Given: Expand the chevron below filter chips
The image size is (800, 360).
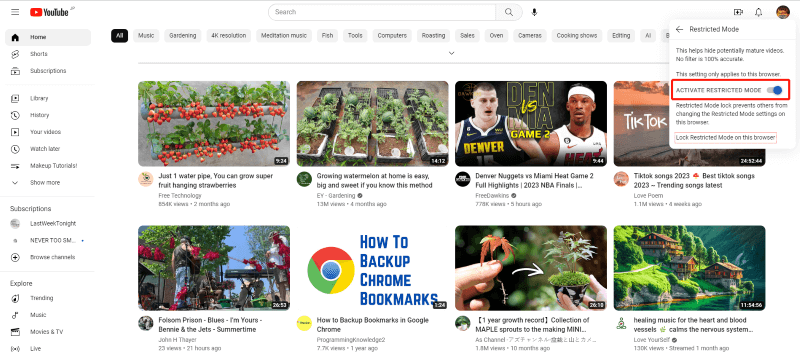Looking at the screenshot, I should click(451, 53).
